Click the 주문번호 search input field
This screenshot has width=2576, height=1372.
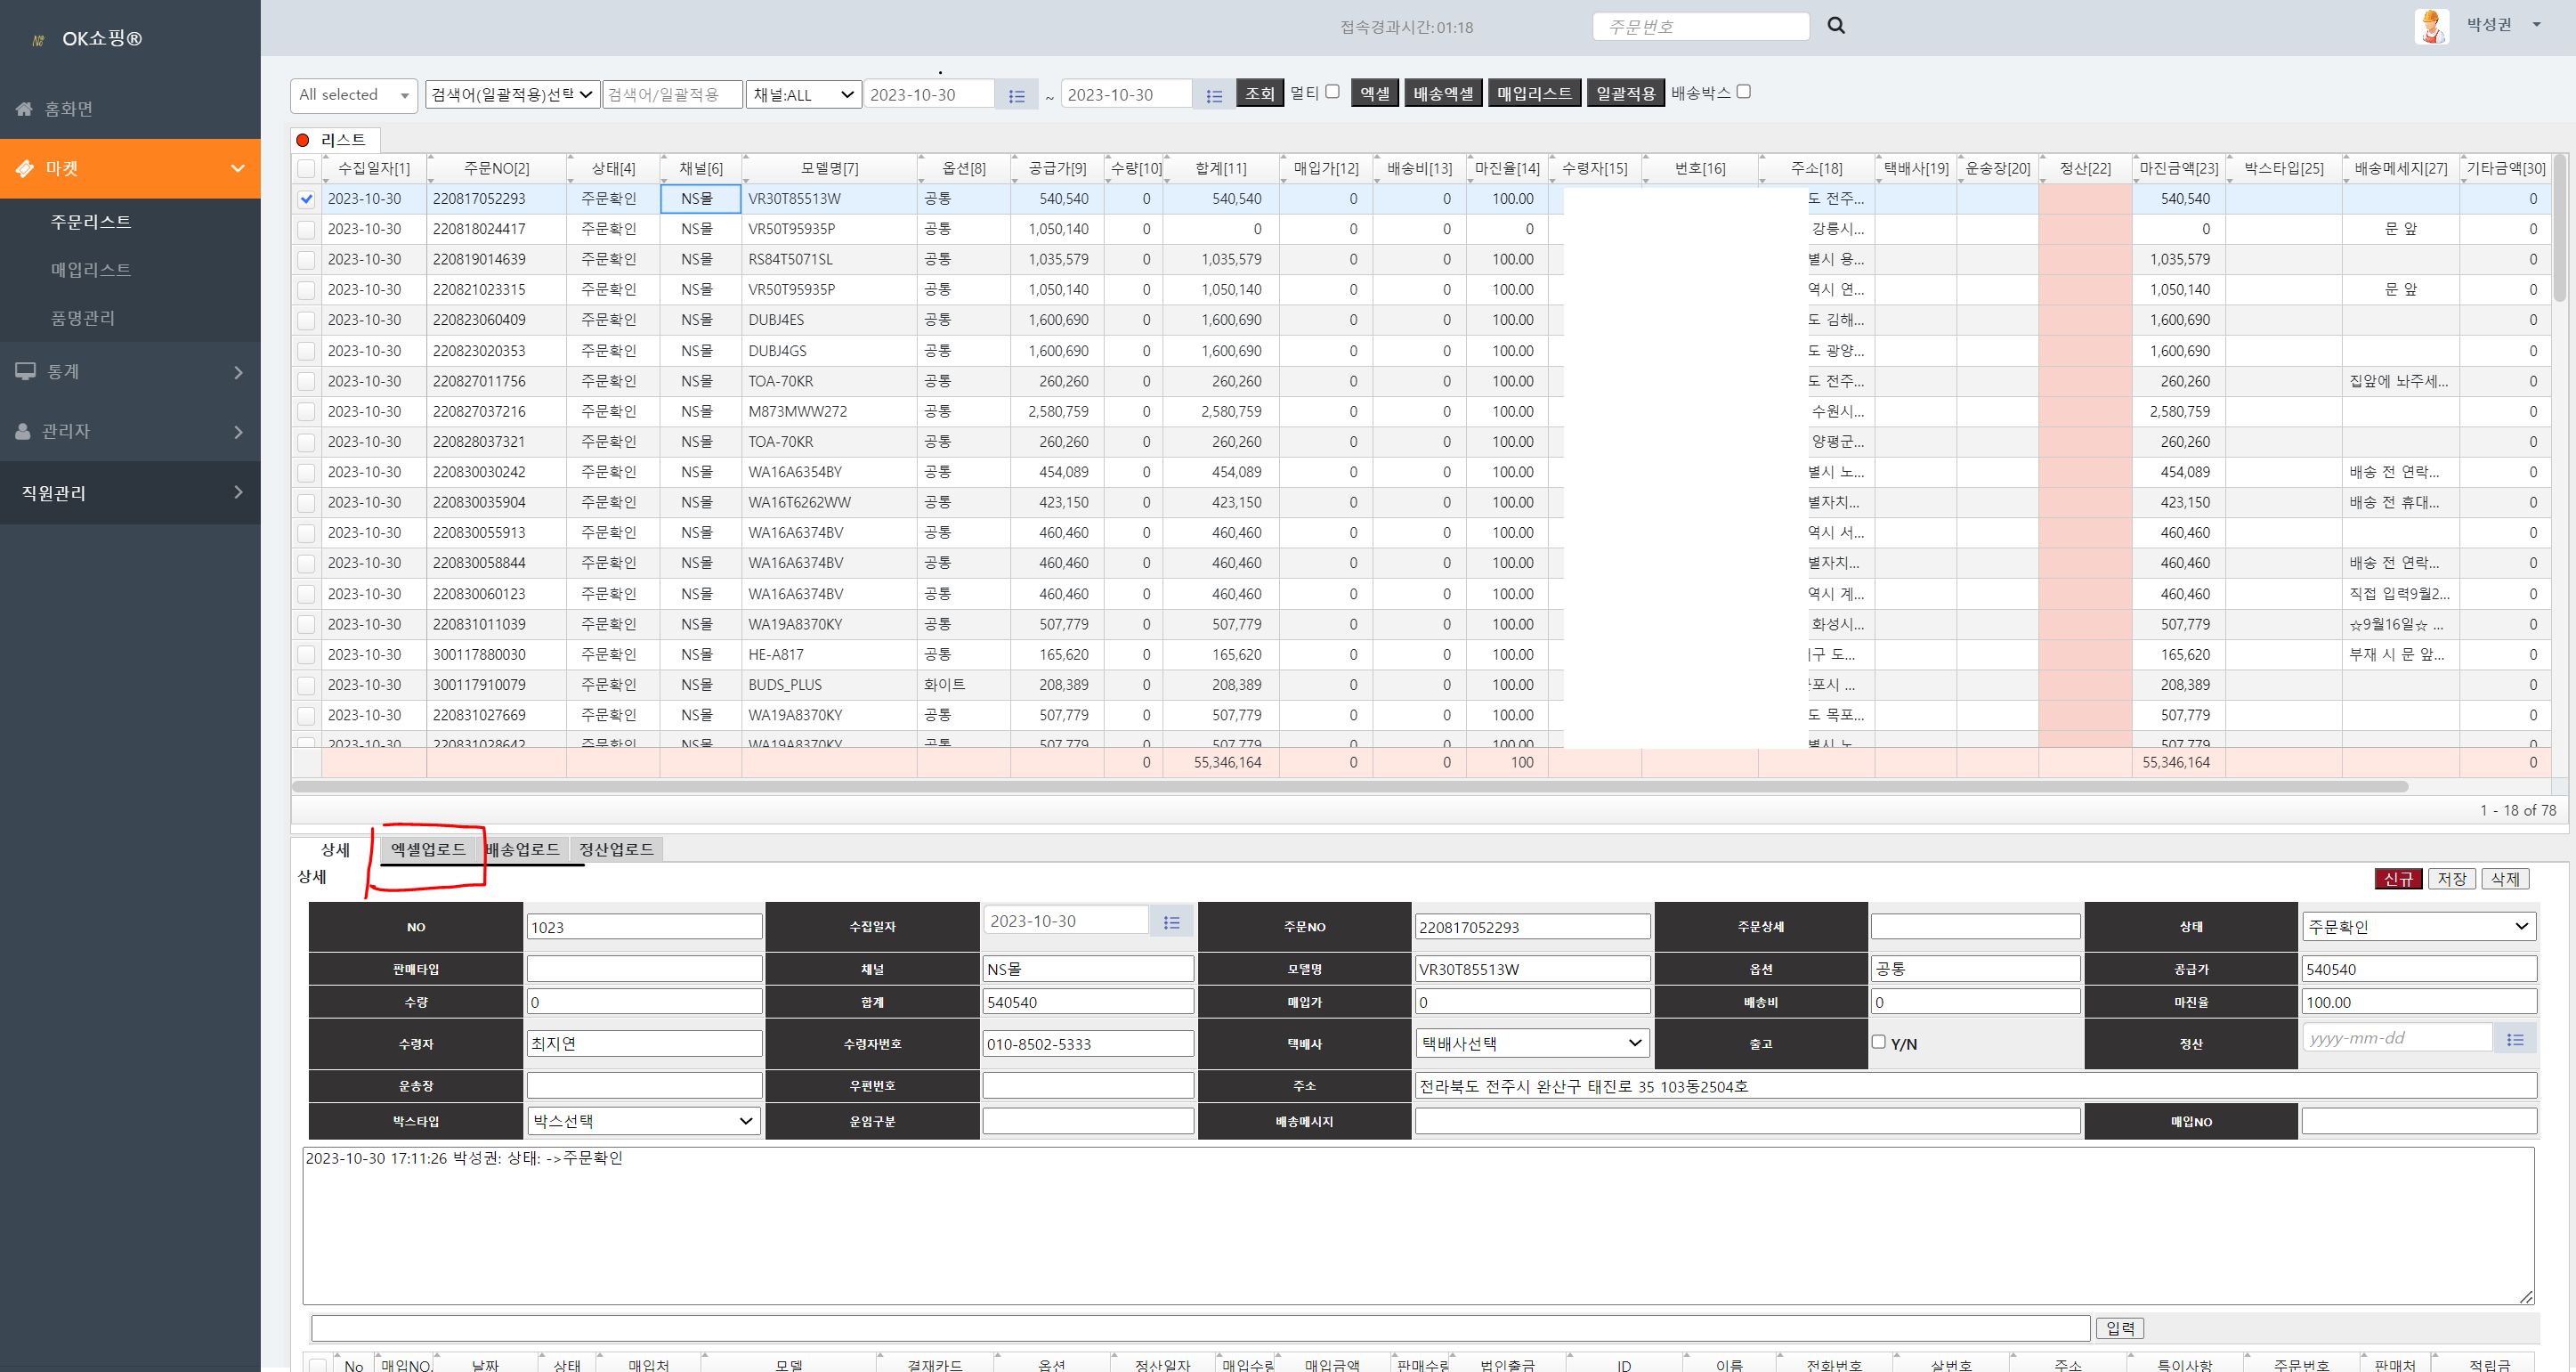[1700, 27]
